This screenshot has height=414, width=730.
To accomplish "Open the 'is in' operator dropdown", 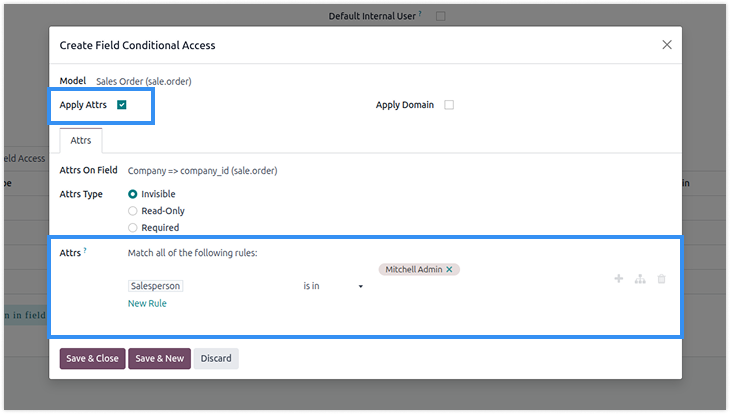I will coord(333,286).
